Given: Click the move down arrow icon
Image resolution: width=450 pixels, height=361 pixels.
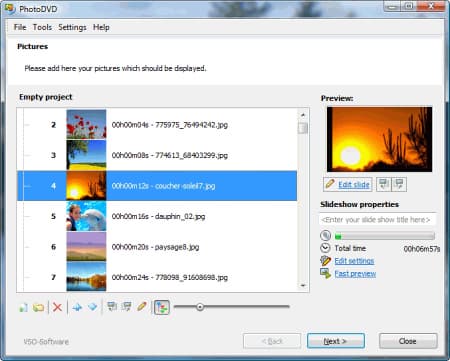Looking at the screenshot, I should tap(92, 307).
